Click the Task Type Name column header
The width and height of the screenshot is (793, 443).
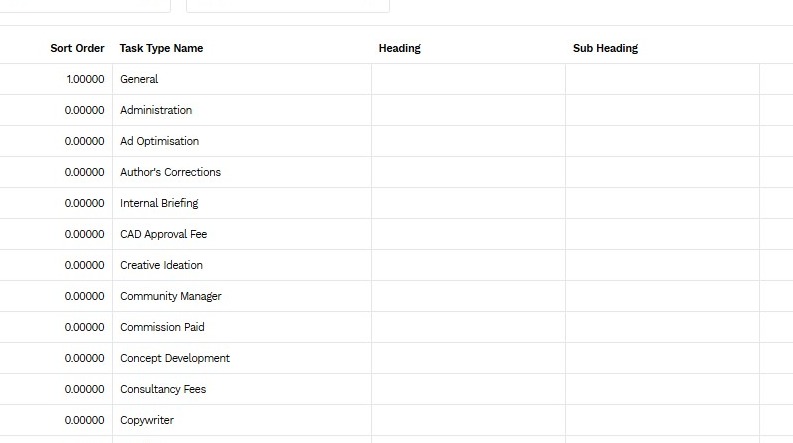click(161, 48)
